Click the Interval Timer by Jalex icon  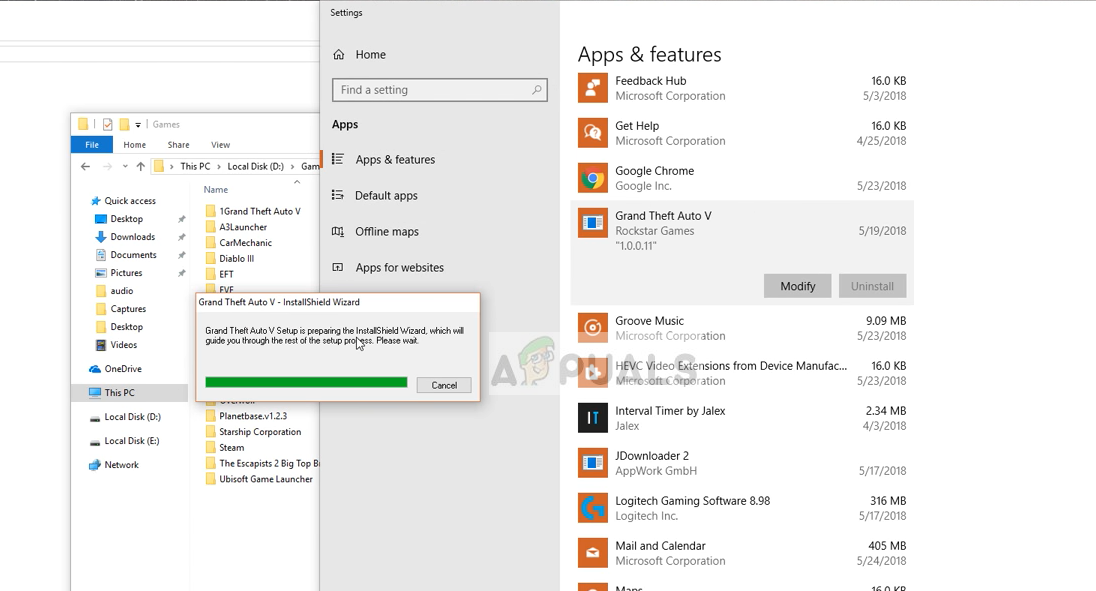click(593, 418)
